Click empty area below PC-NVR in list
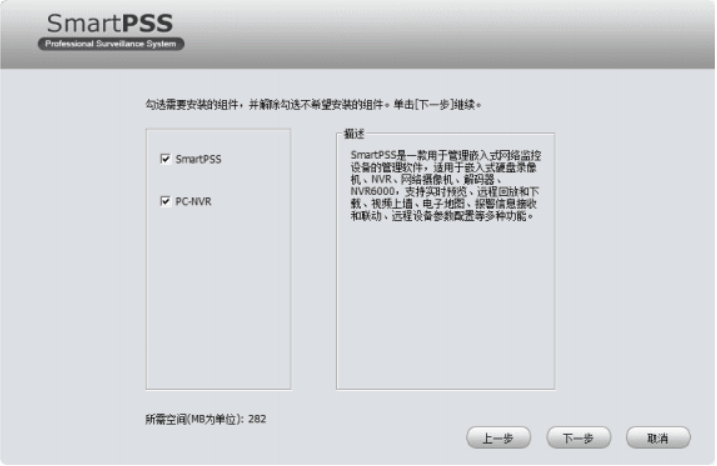The height and width of the screenshot is (466, 717). [218, 300]
